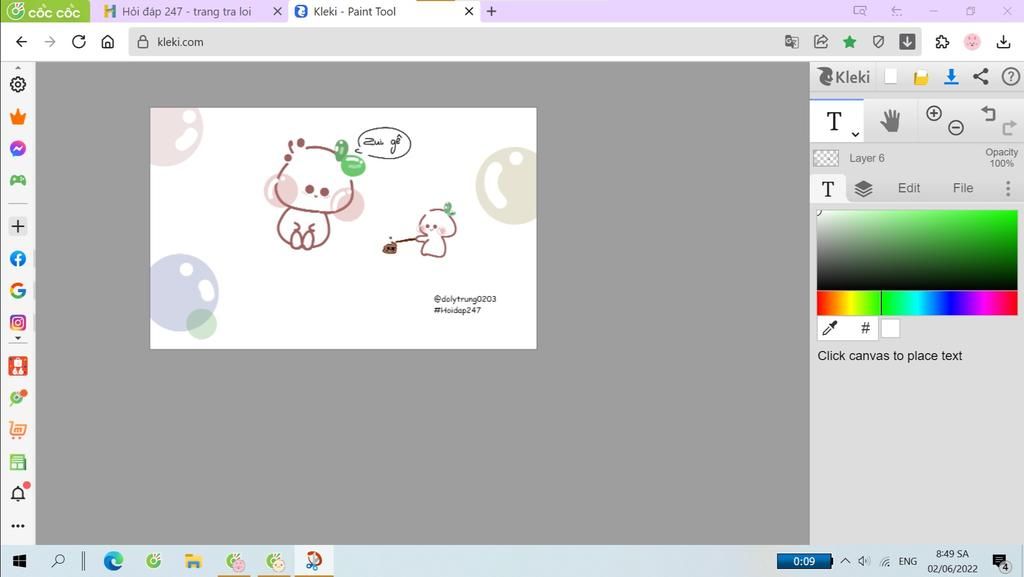Redo the action
1024x577 pixels.
[1009, 127]
